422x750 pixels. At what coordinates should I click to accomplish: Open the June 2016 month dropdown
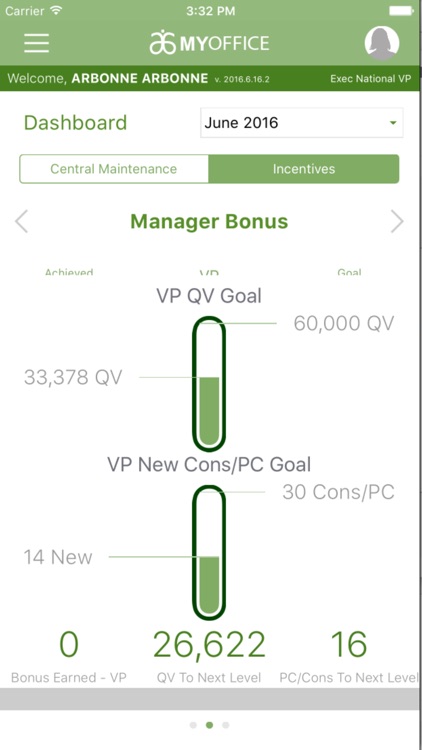[301, 123]
